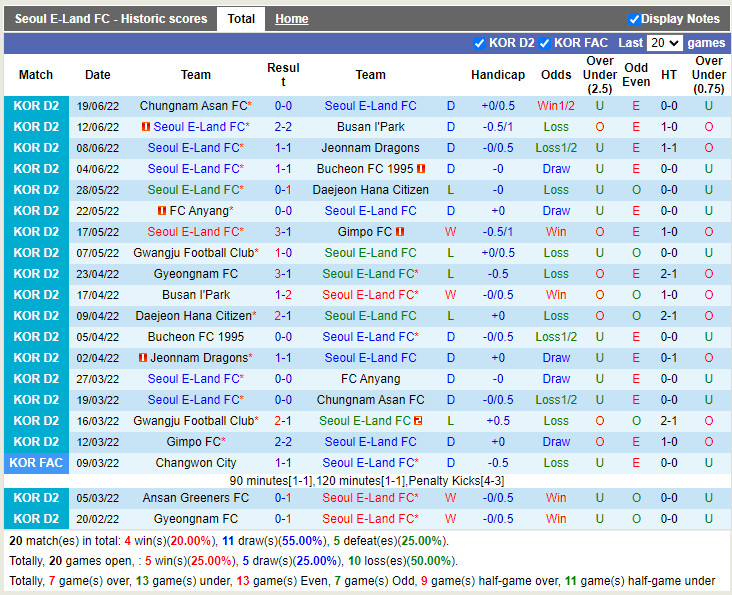
Task: Uncheck the KOR D2 league filter
Action: click(x=479, y=43)
